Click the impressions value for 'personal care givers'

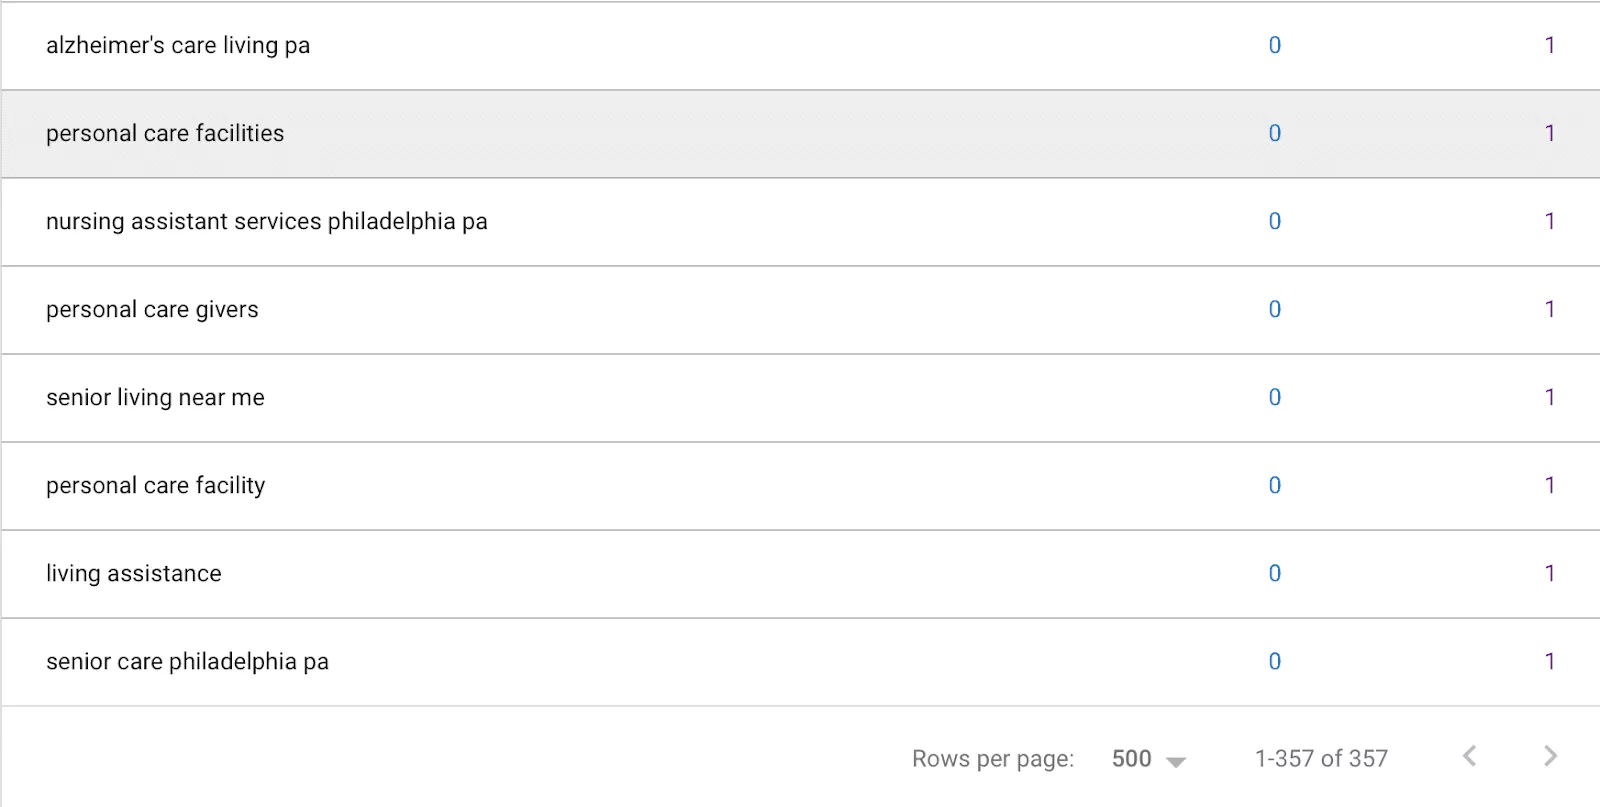[1548, 309]
